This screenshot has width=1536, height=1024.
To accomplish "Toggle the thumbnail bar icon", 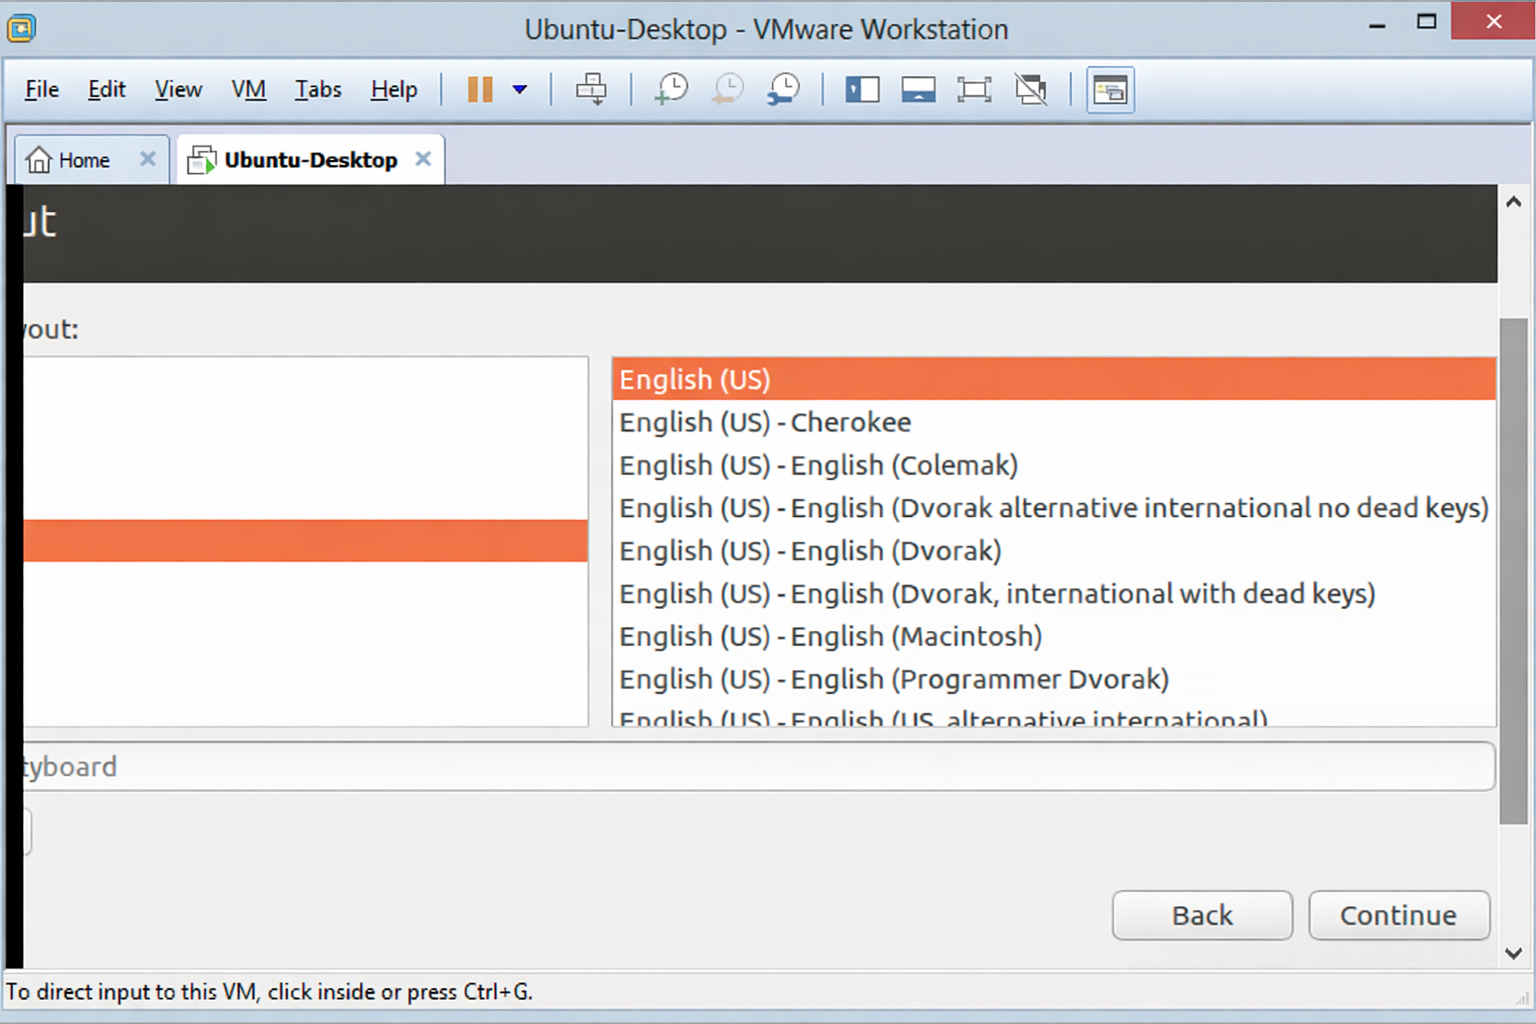I will pyautogui.click(x=918, y=90).
